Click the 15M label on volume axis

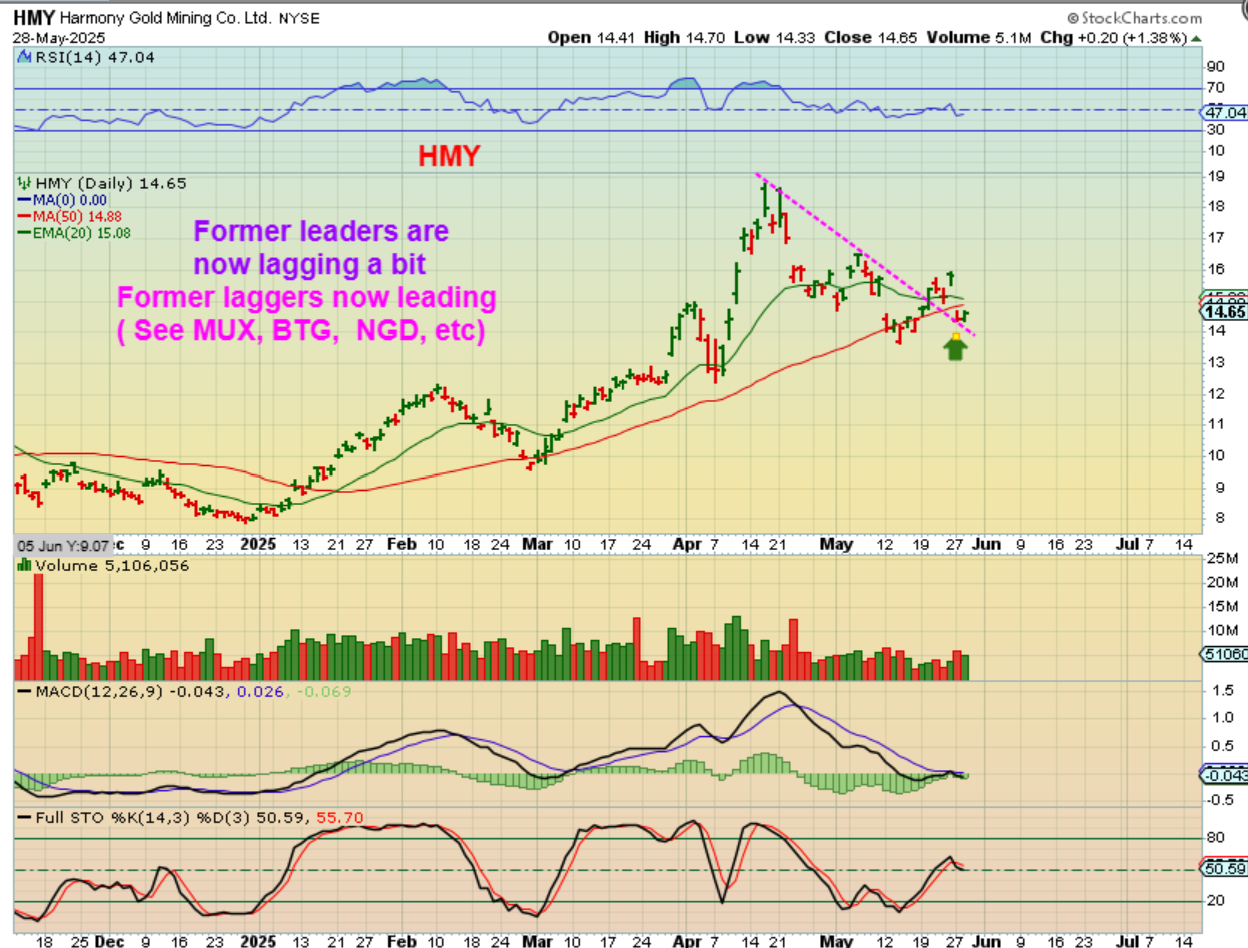point(1221,605)
